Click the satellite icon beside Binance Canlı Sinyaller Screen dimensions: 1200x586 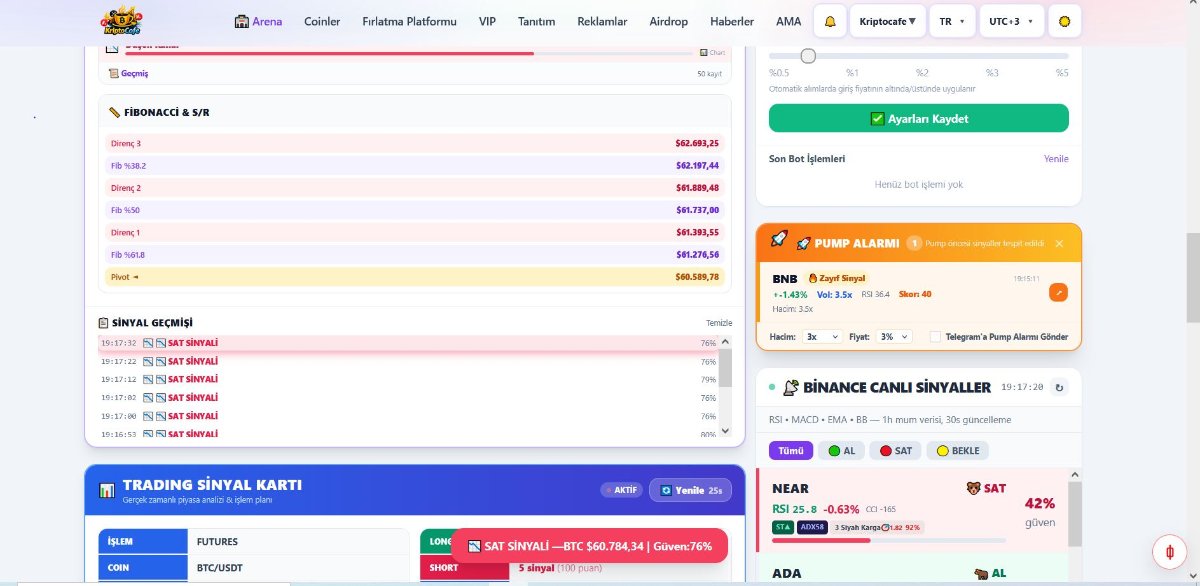790,387
